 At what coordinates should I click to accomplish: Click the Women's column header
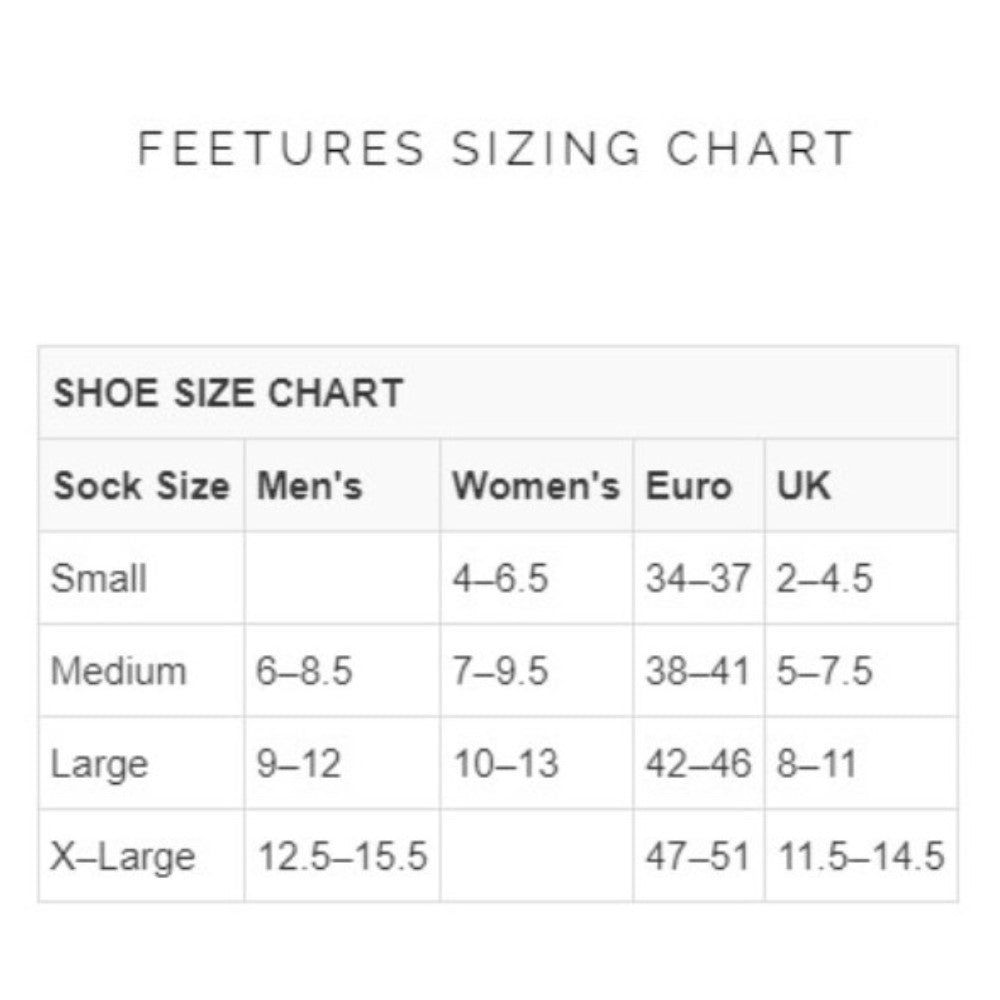(536, 486)
